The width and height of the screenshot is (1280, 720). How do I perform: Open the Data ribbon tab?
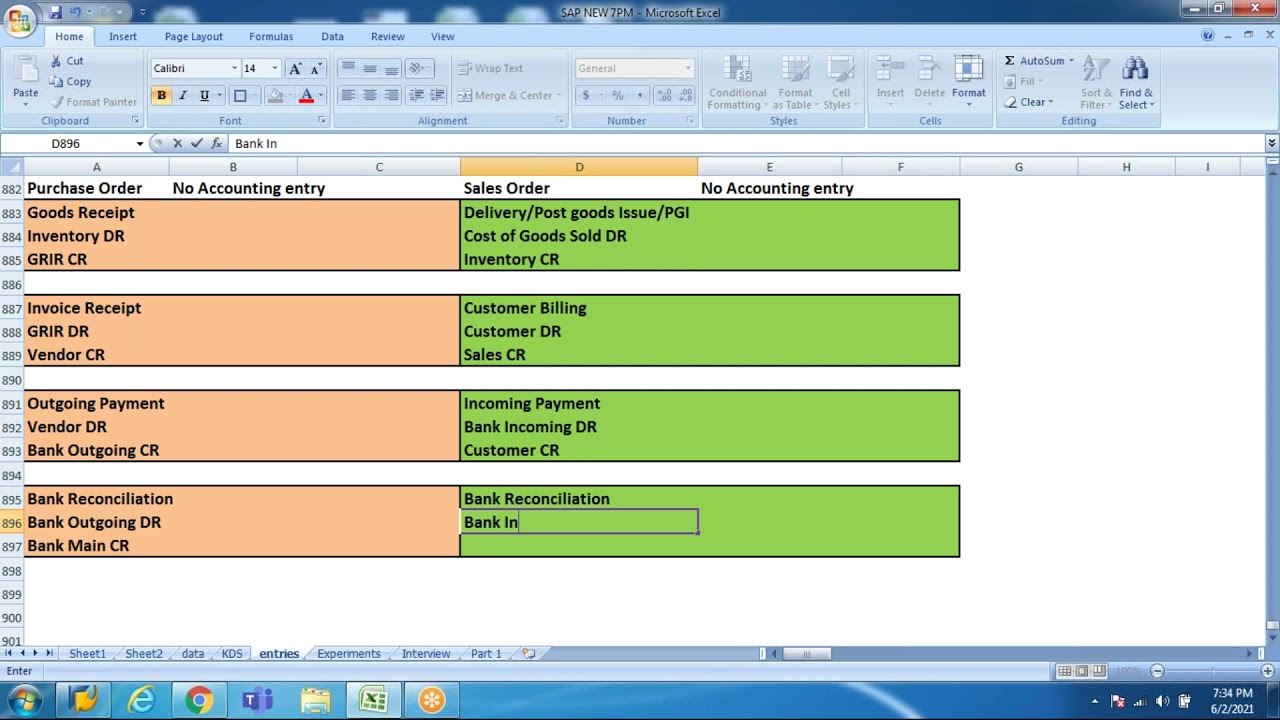332,36
